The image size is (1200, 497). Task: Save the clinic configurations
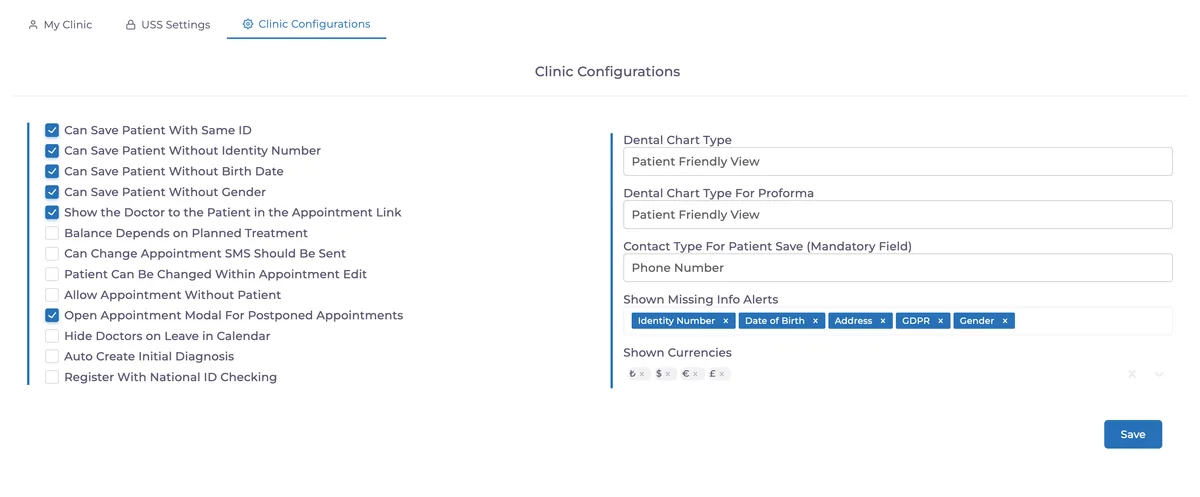point(1133,434)
